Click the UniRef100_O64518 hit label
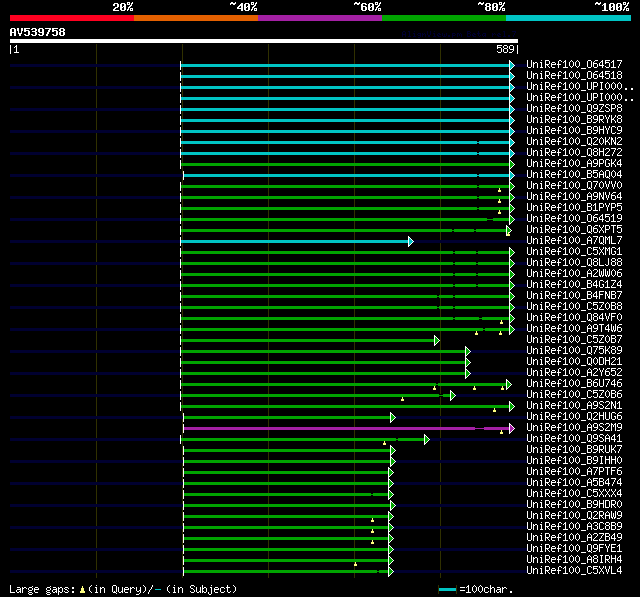640x597 pixels. coord(574,75)
